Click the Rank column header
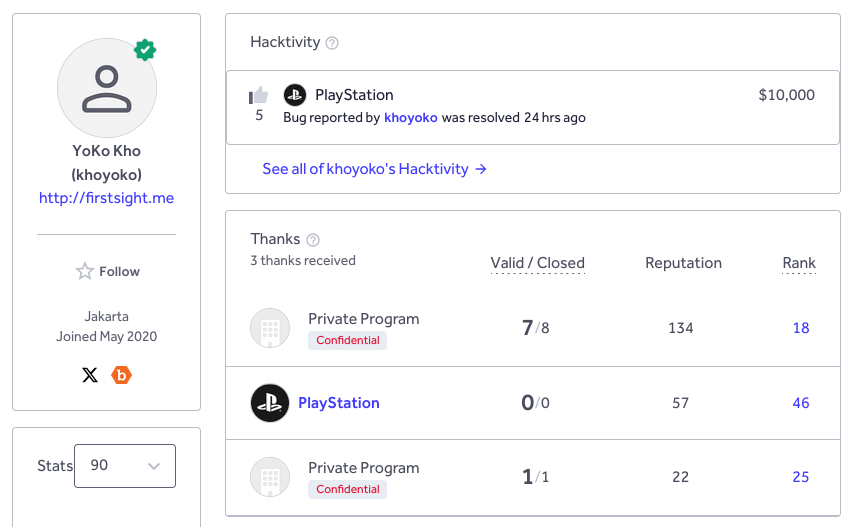The image size is (854, 527). [x=799, y=263]
